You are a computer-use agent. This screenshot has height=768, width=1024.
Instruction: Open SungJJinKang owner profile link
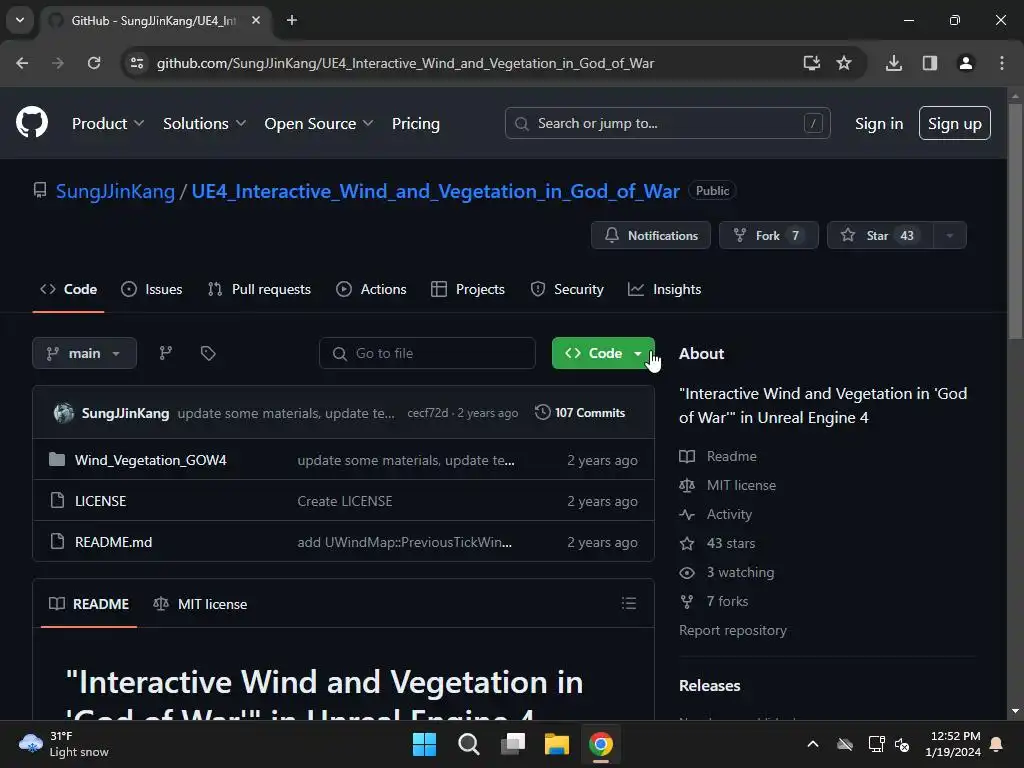pyautogui.click(x=115, y=191)
